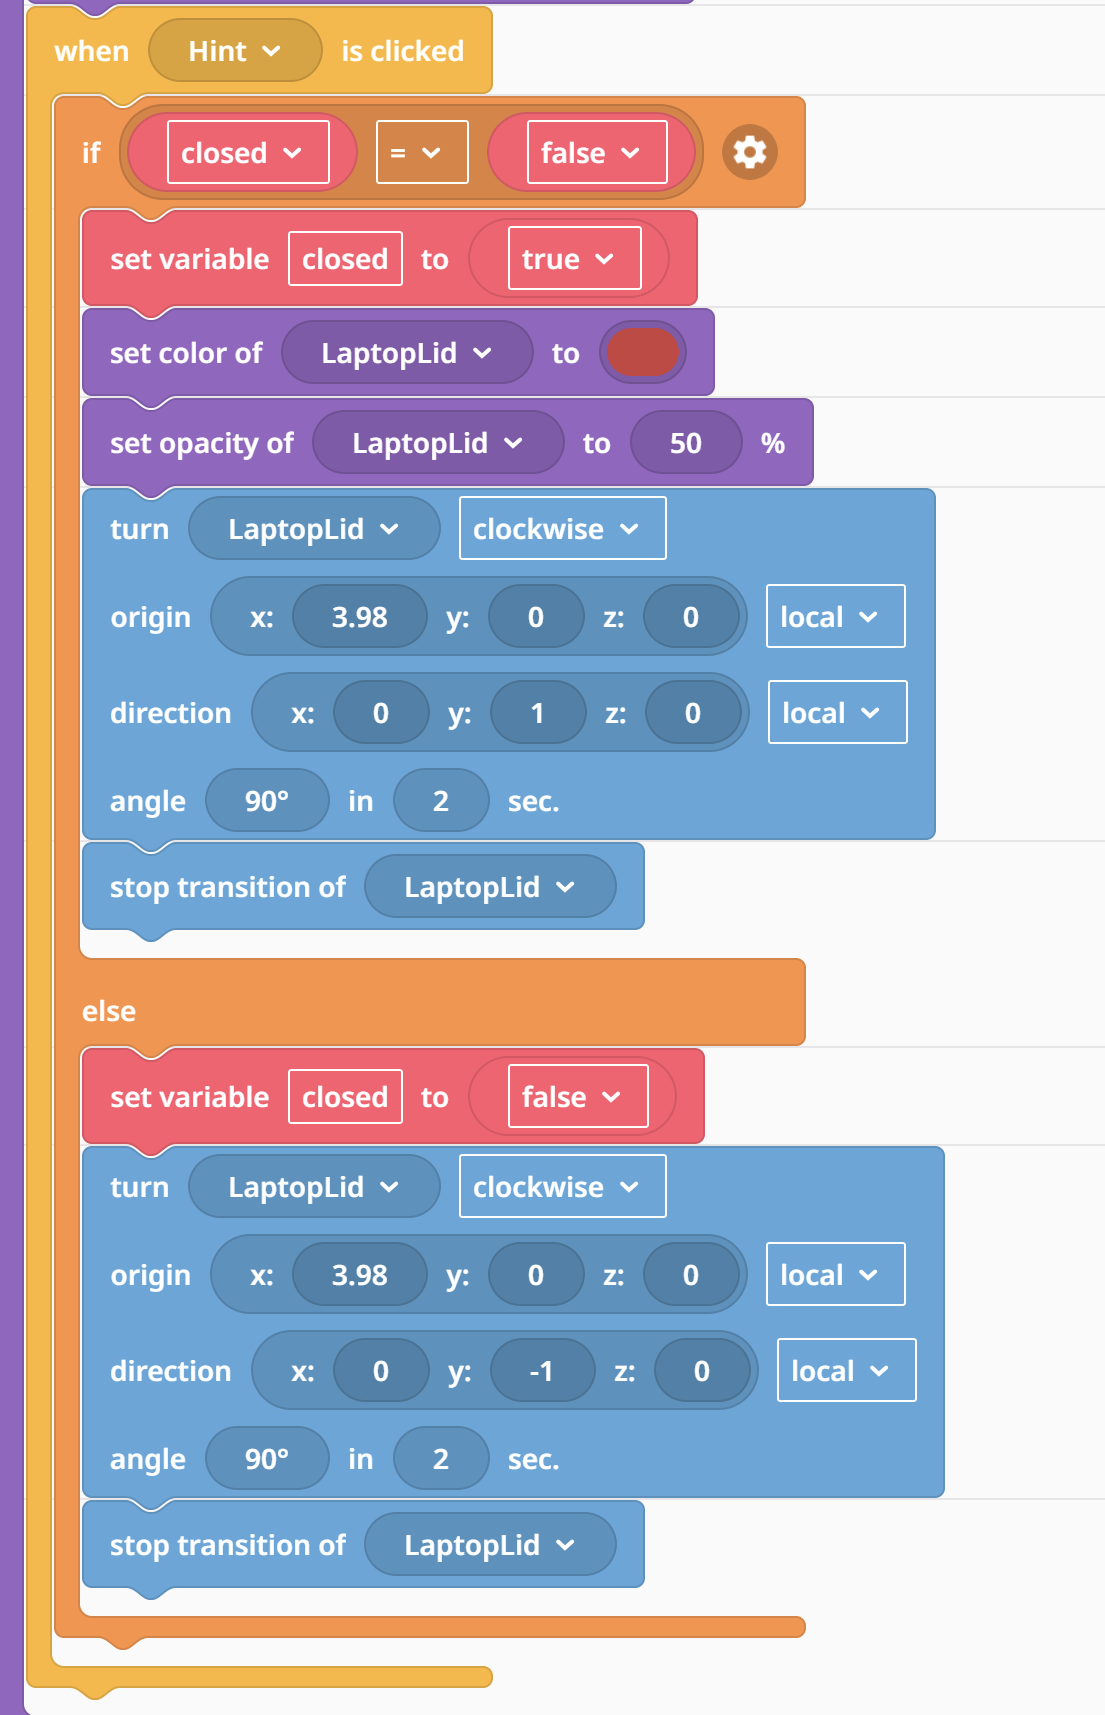The height and width of the screenshot is (1715, 1105).
Task: Click the else label of the if block
Action: pyautogui.click(x=109, y=1010)
